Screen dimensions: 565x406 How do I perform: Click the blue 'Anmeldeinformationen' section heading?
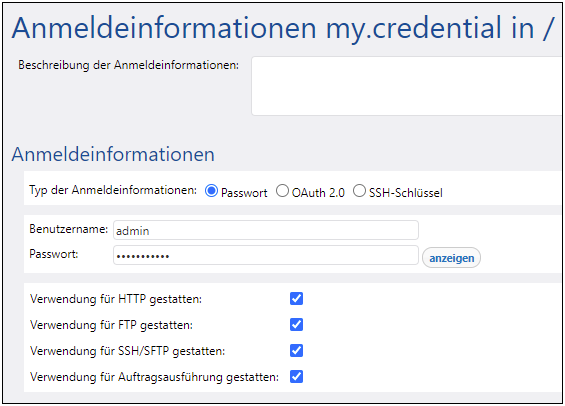click(113, 154)
